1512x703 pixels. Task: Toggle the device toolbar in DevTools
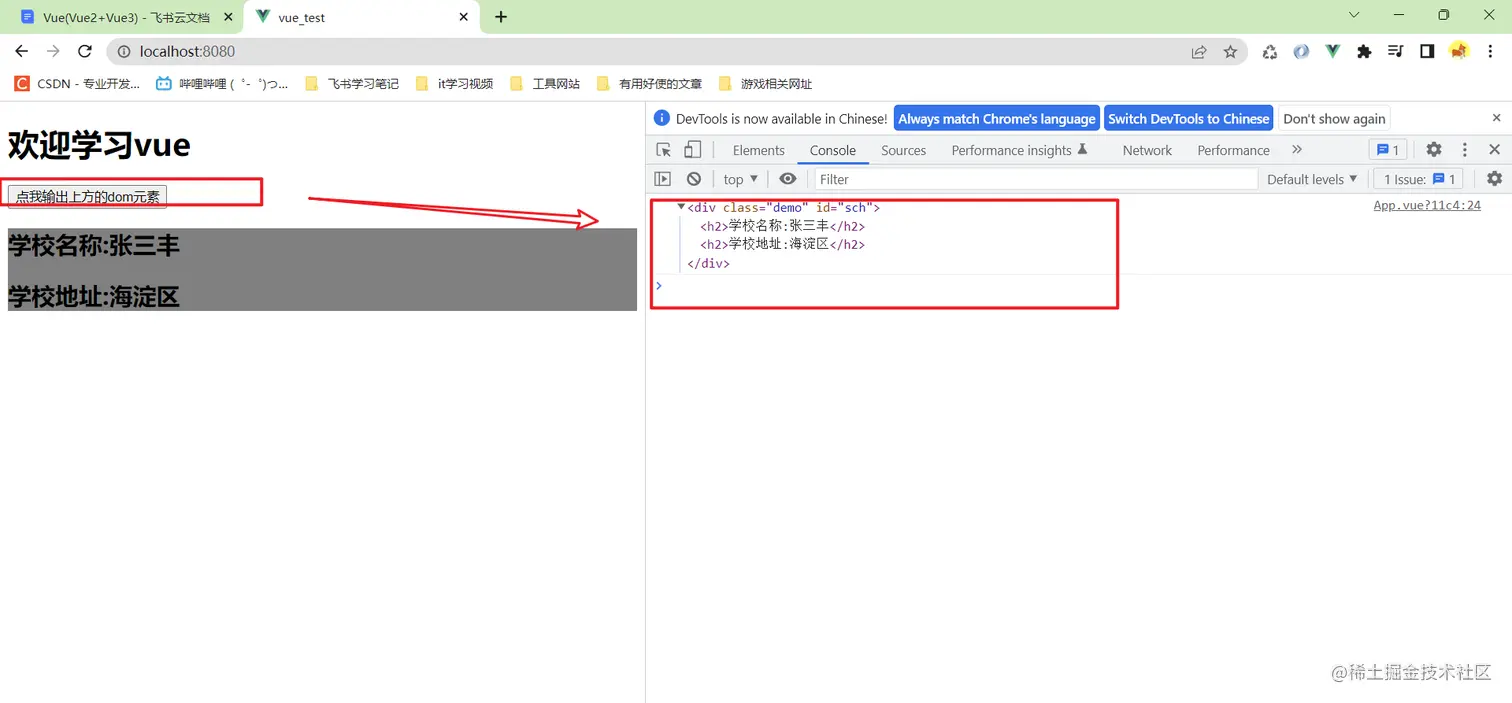(x=692, y=150)
